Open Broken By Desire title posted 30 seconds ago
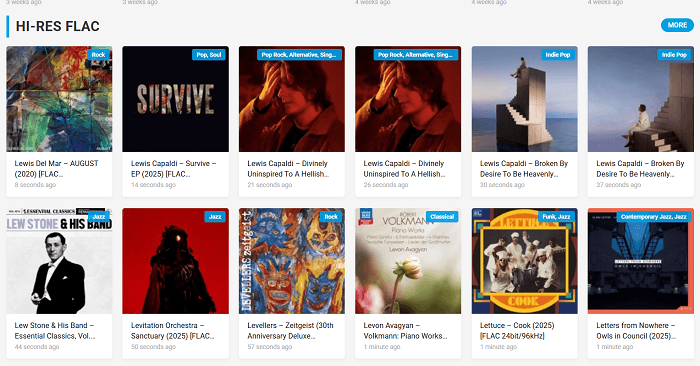This screenshot has width=700, height=366. [524, 169]
